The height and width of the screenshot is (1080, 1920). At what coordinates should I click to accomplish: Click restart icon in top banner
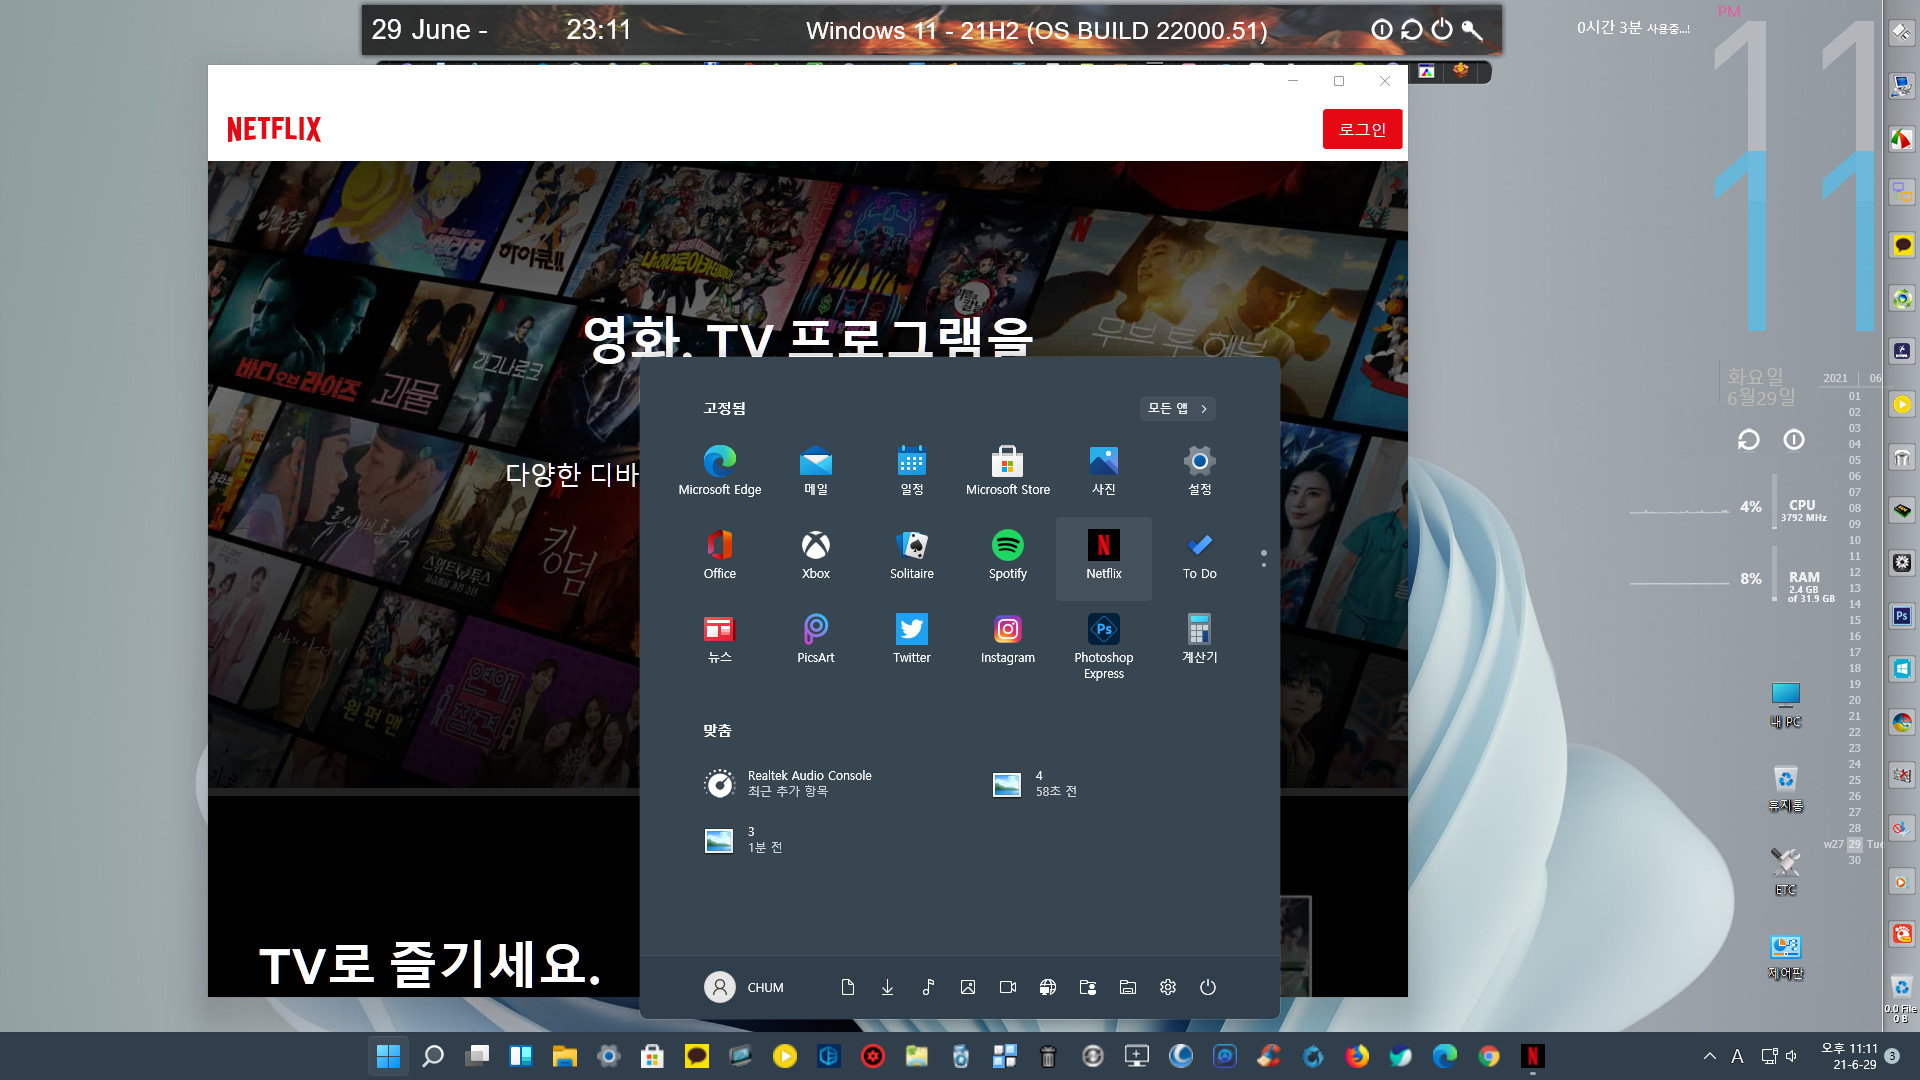[x=1411, y=30]
